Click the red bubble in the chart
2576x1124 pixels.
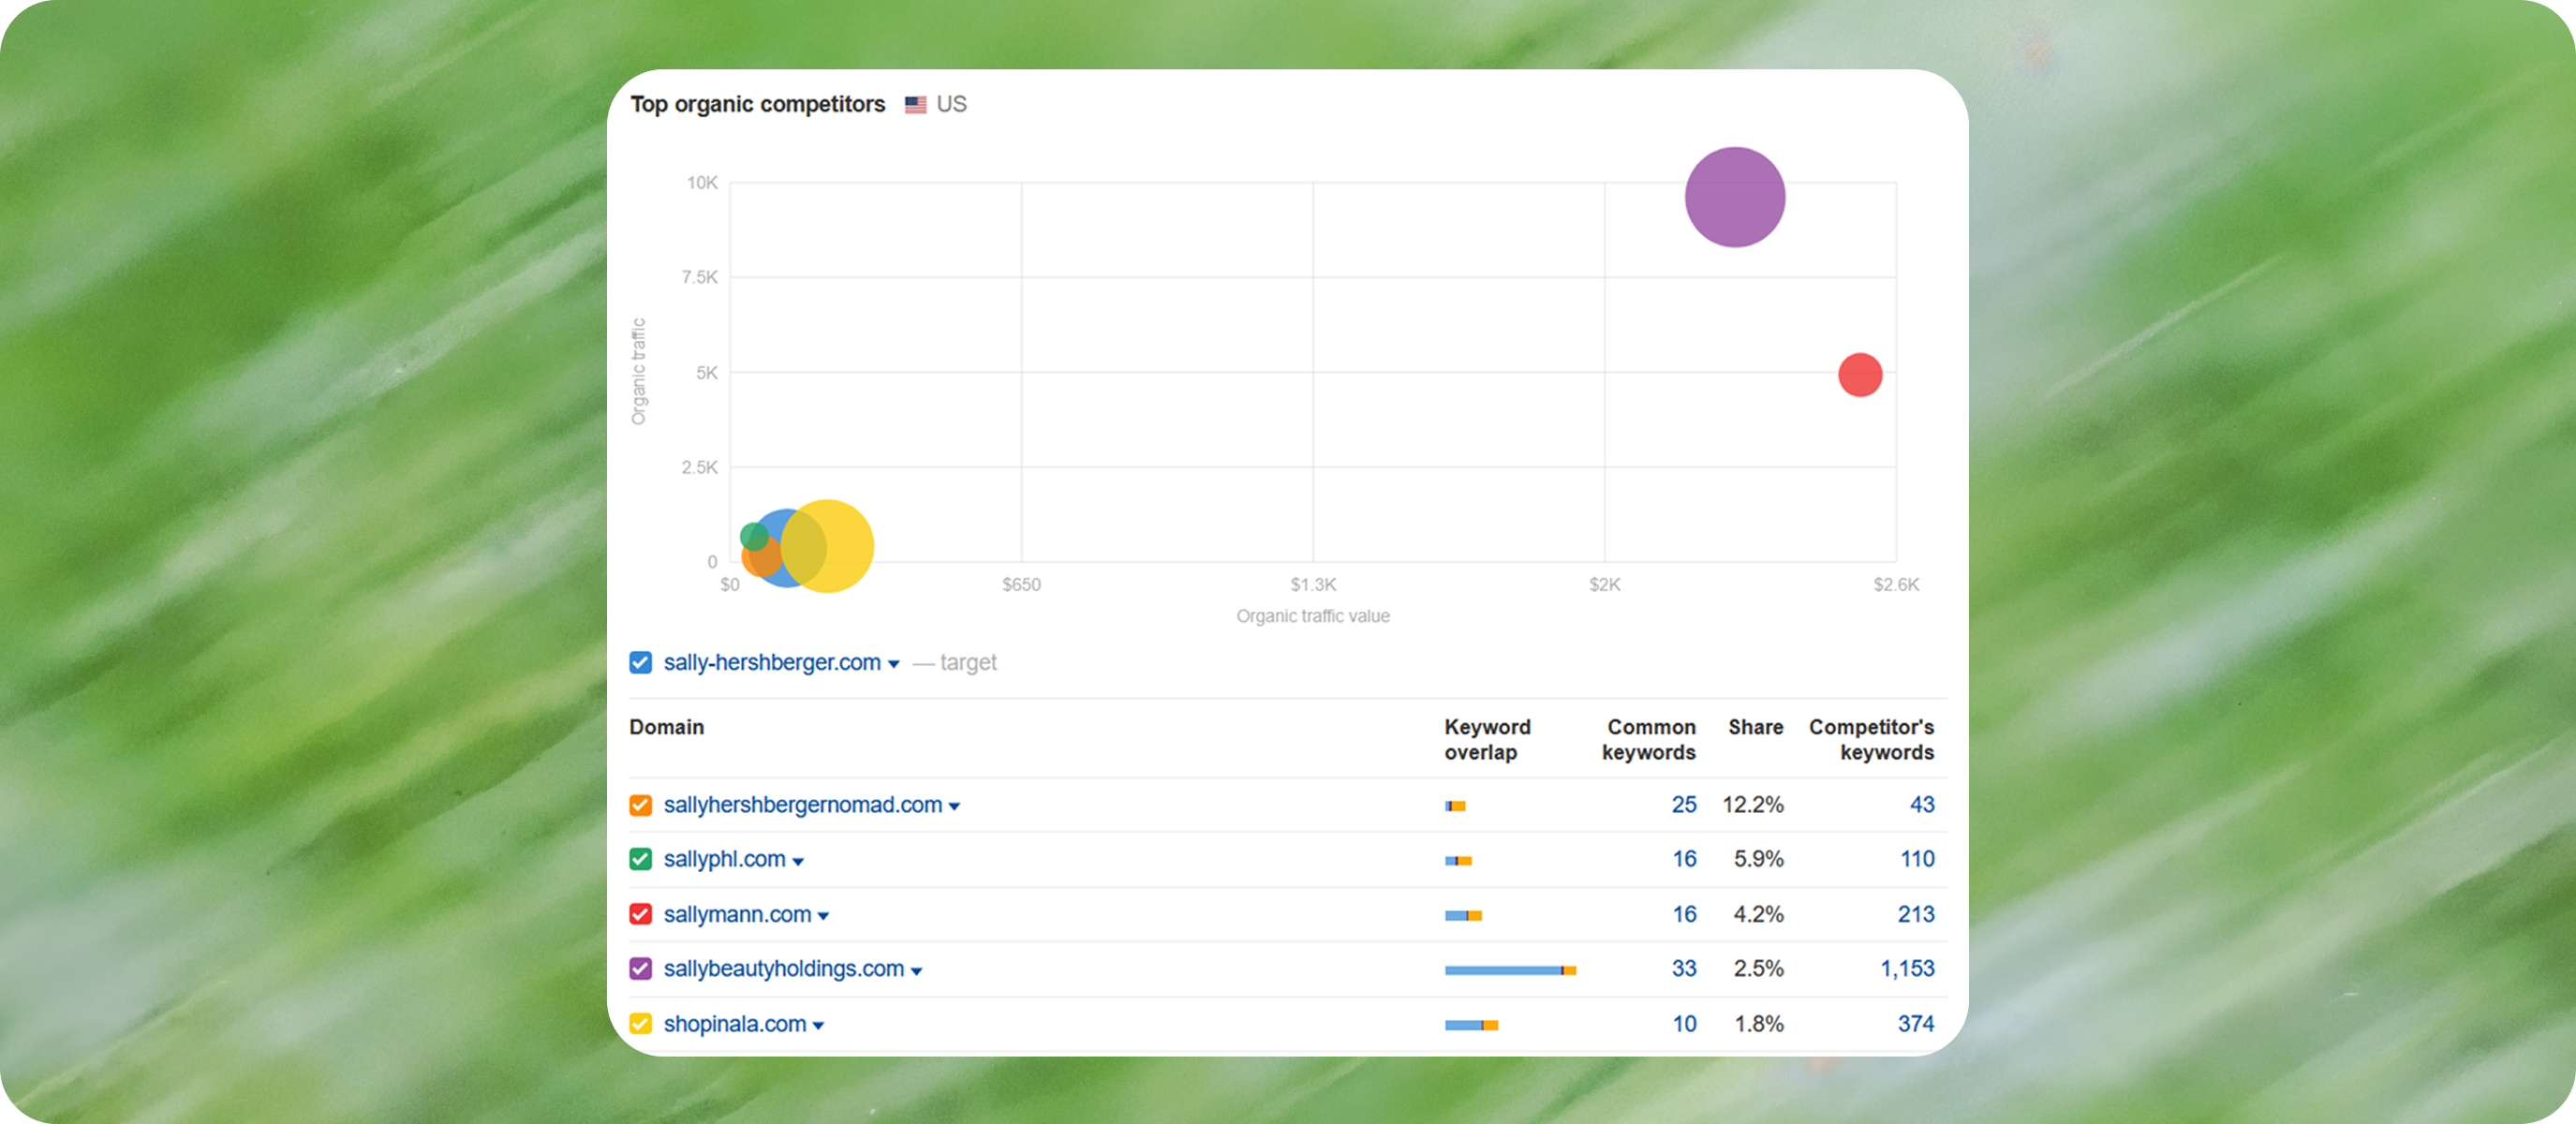click(x=1860, y=375)
